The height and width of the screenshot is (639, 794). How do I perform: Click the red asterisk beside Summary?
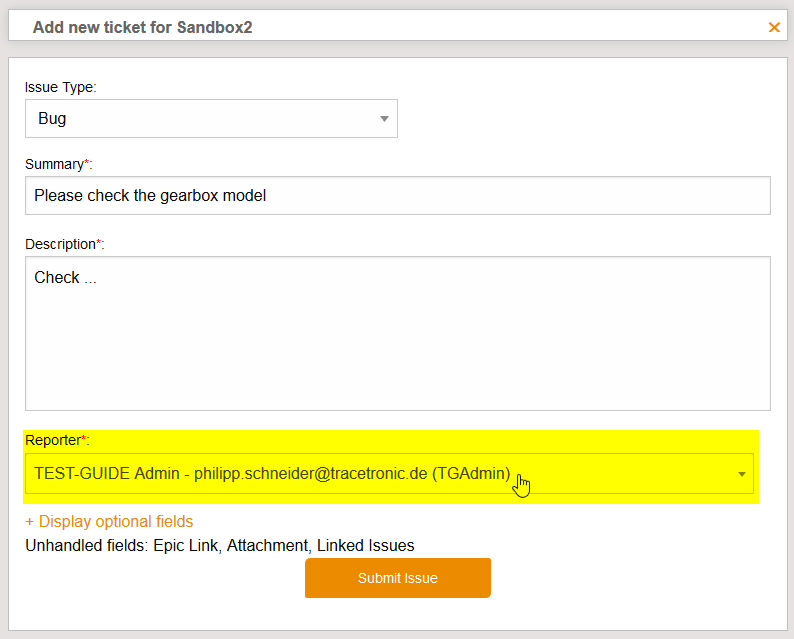[x=86, y=162]
